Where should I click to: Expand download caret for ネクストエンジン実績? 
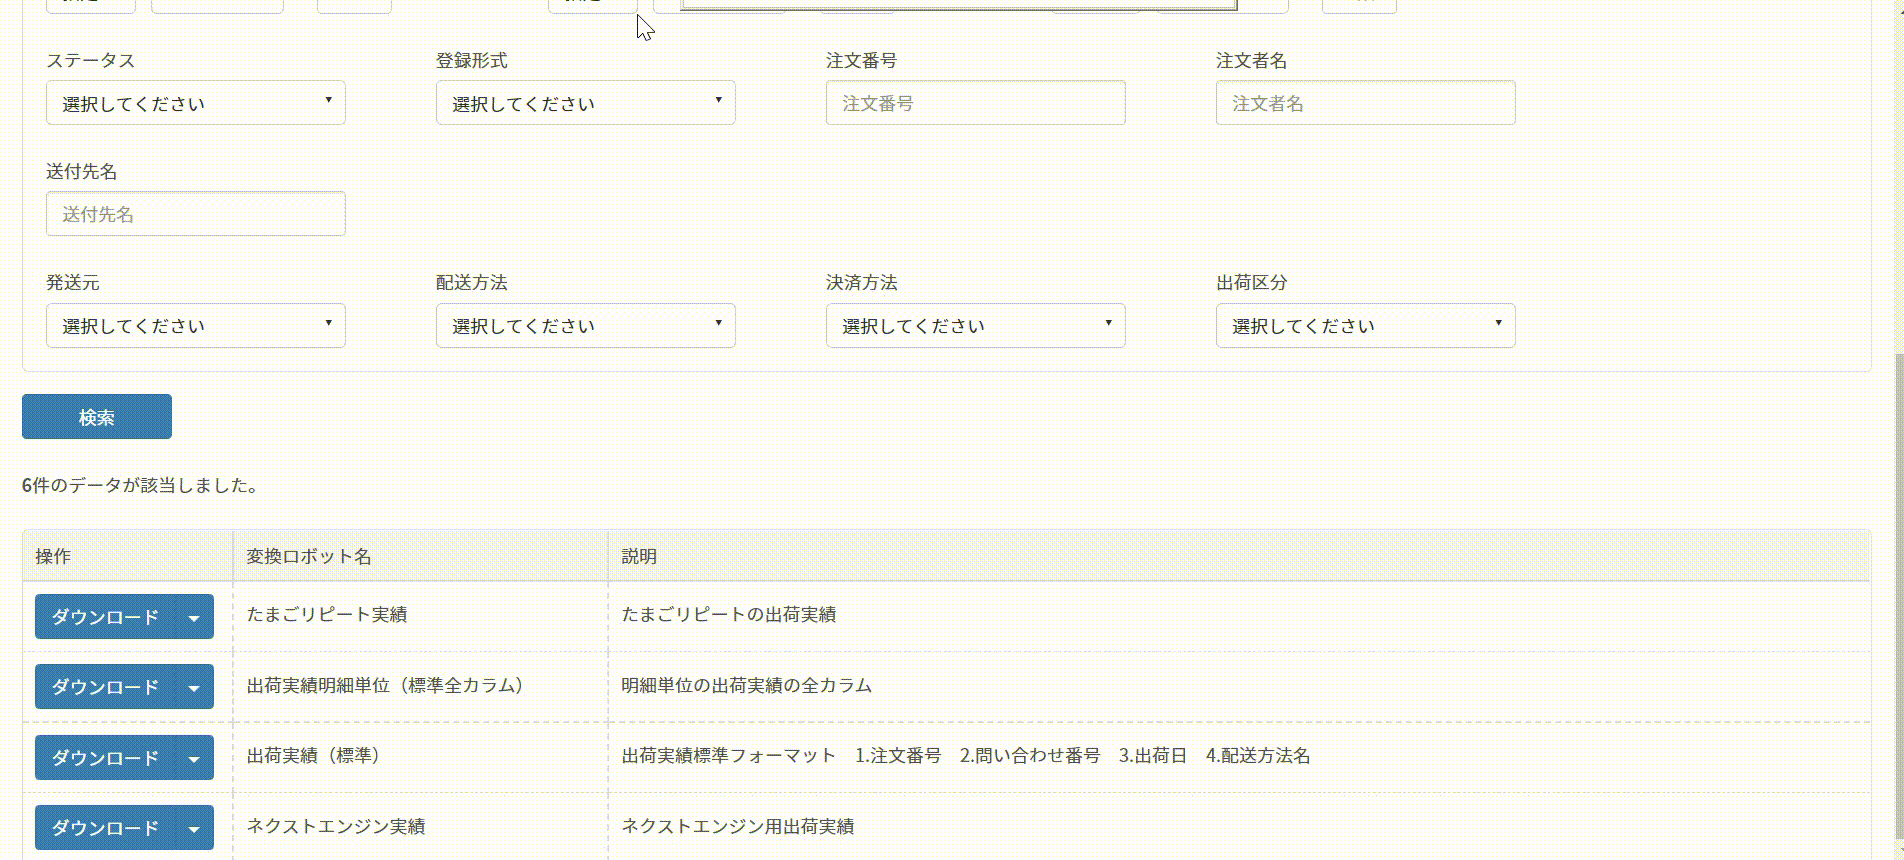coord(194,828)
